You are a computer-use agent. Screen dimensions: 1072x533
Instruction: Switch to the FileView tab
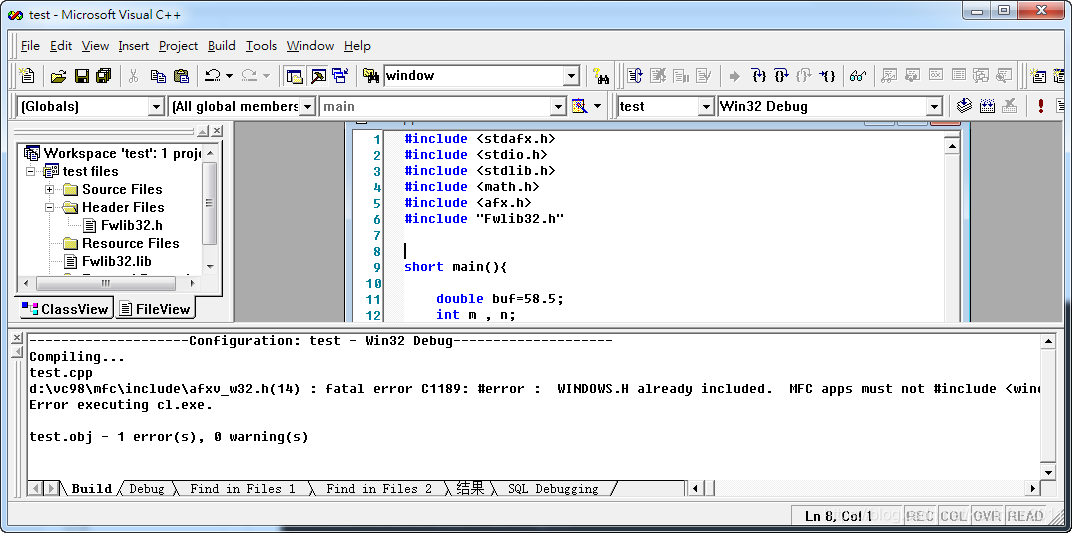click(x=155, y=309)
